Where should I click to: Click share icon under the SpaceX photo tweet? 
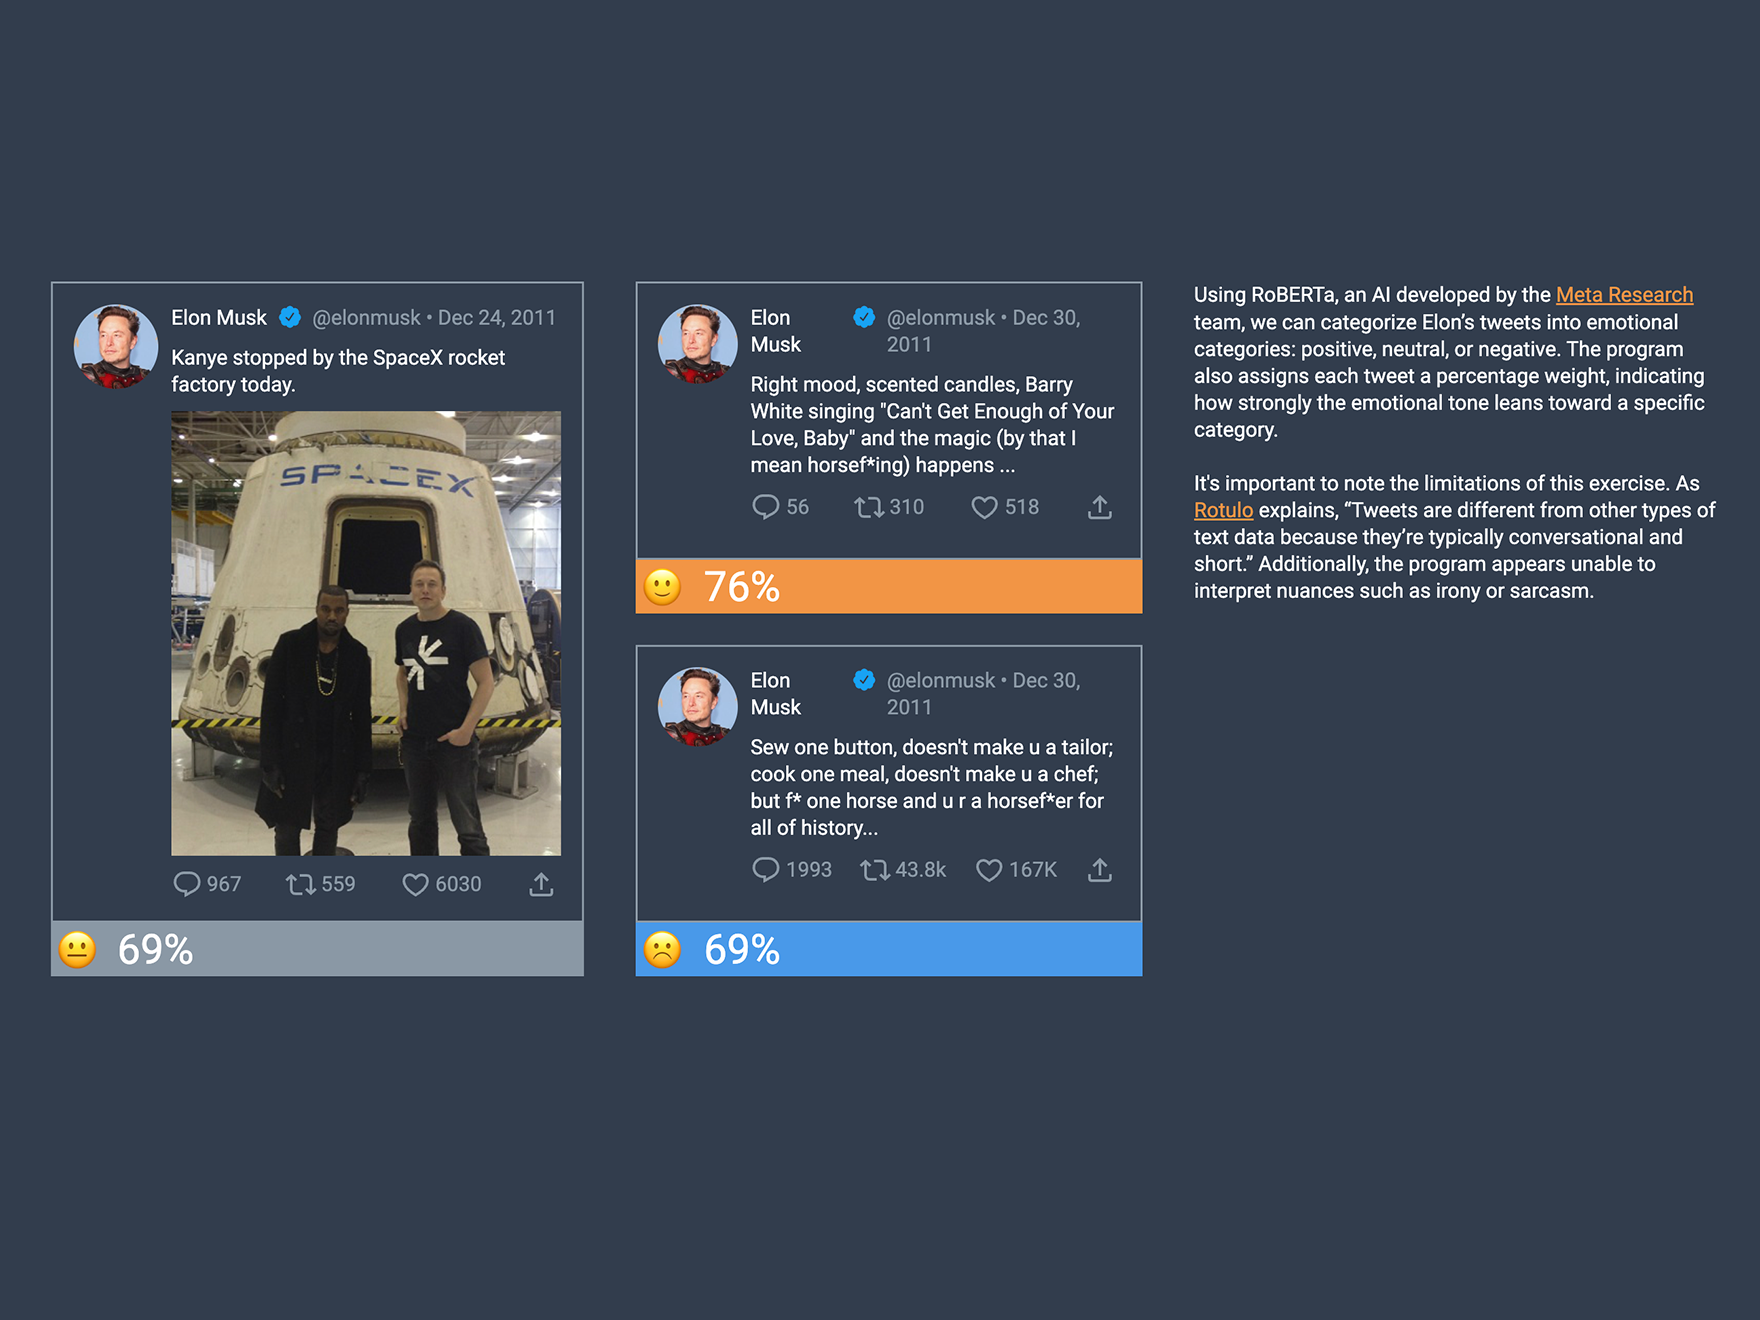[x=541, y=884]
